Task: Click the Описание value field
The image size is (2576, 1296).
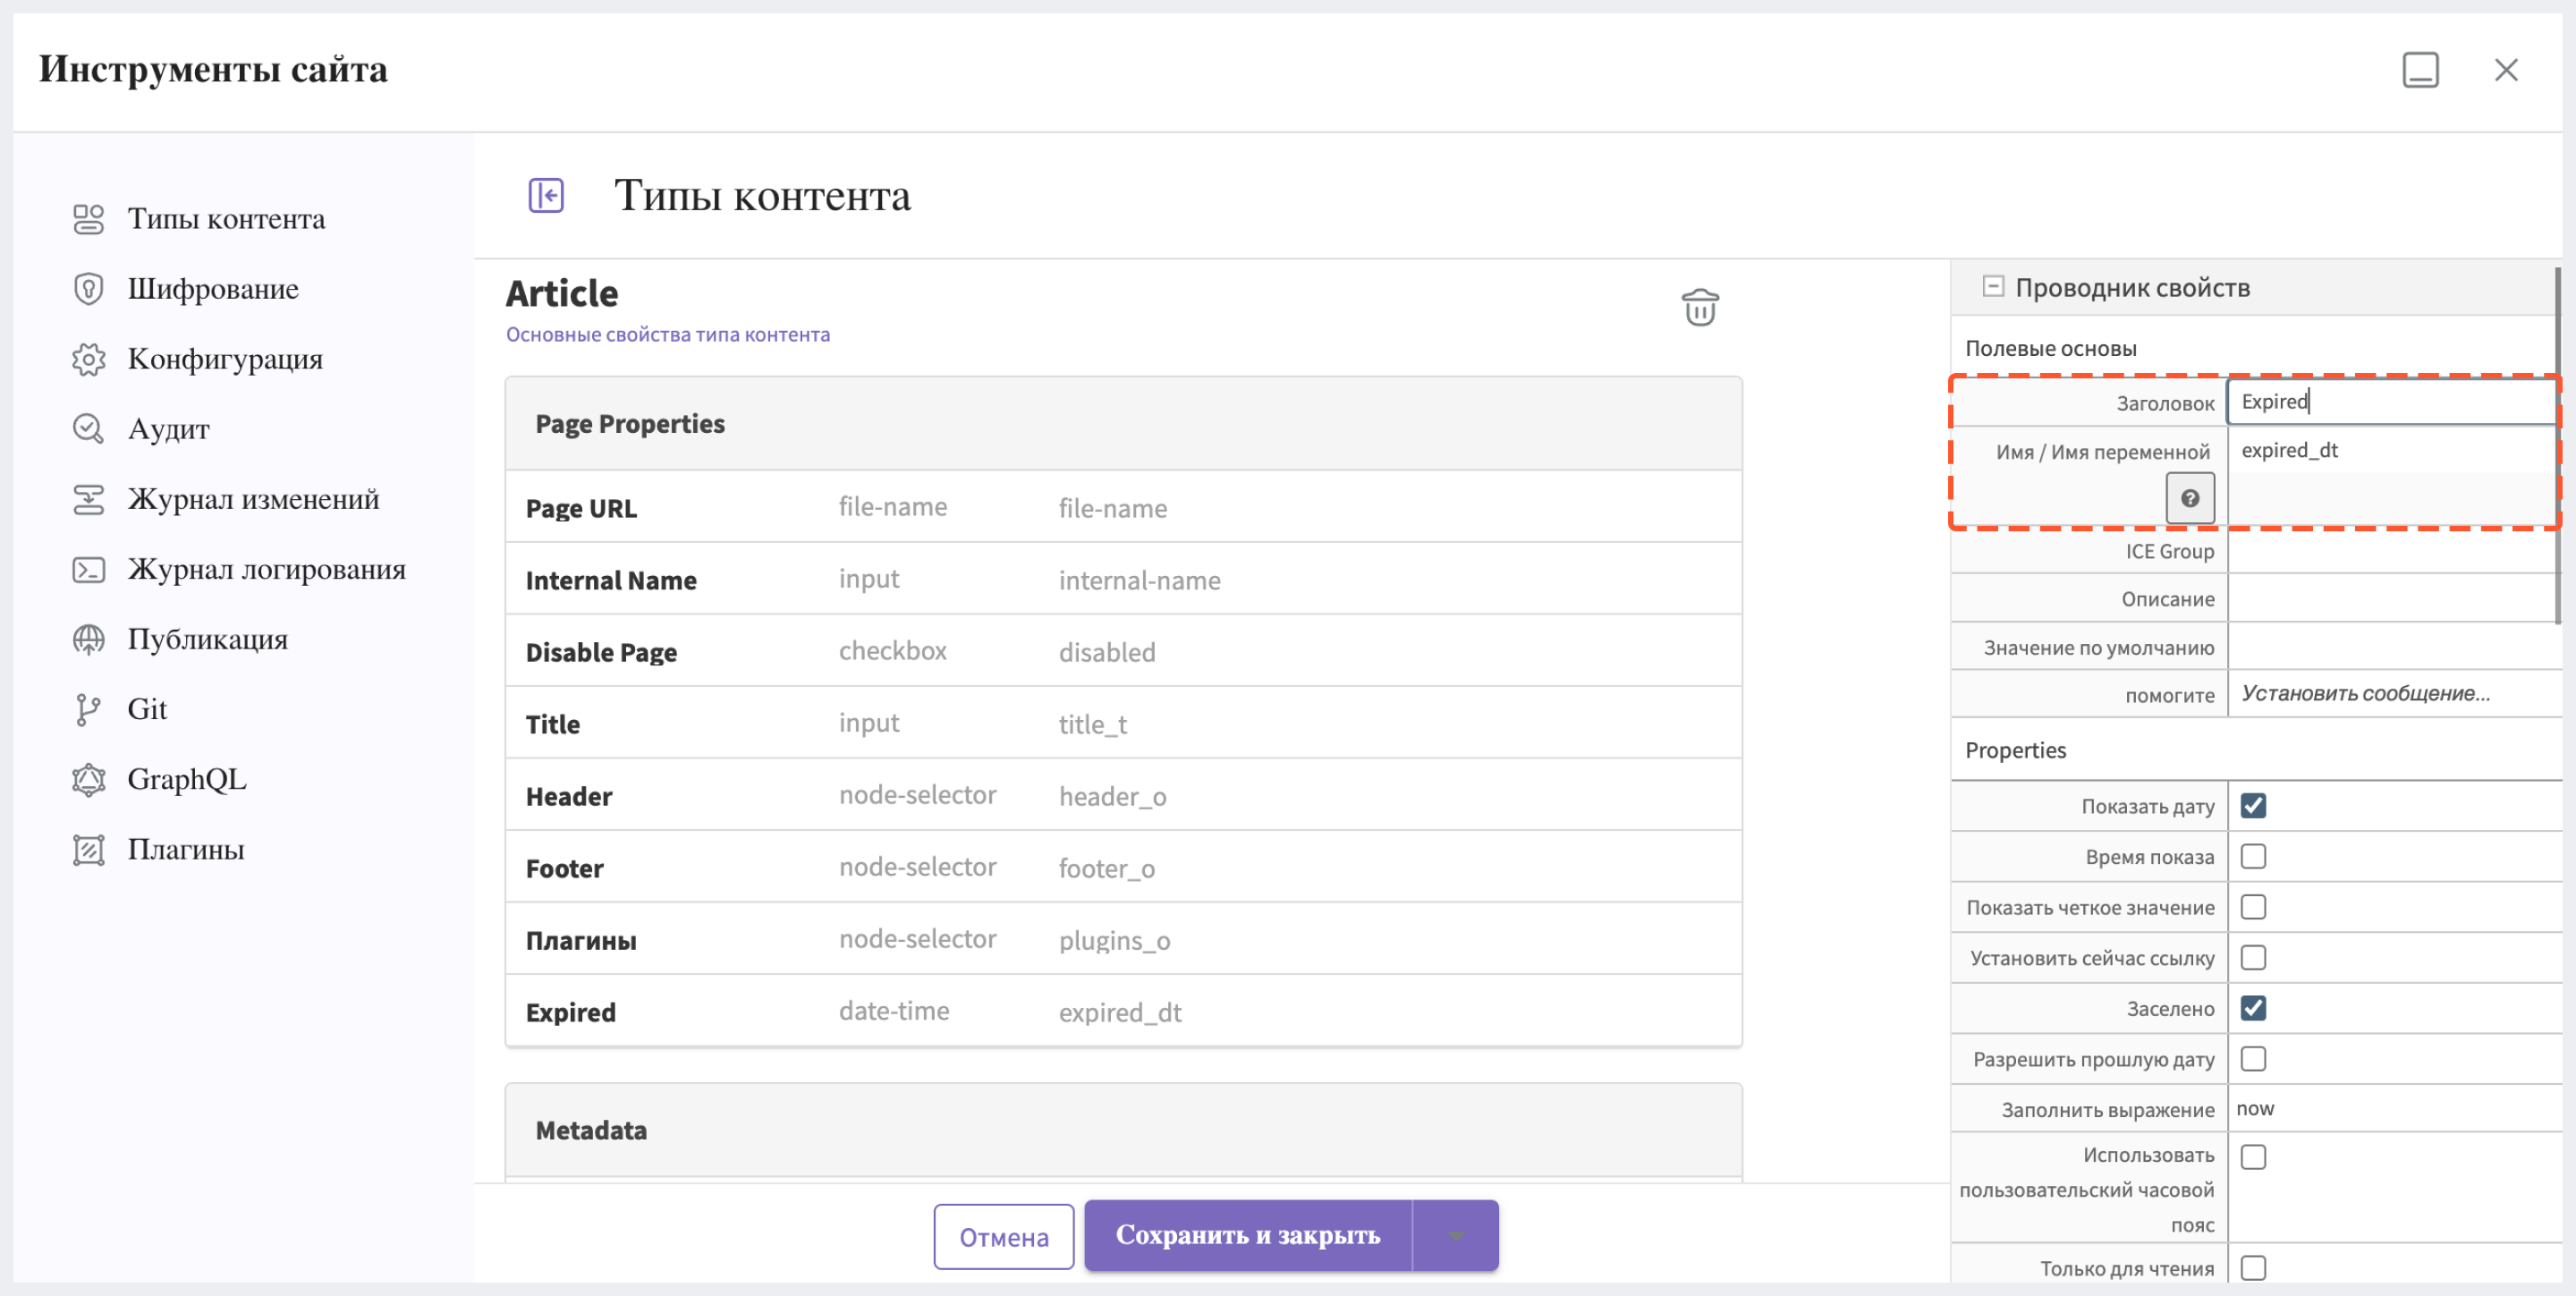Action: click(2390, 599)
